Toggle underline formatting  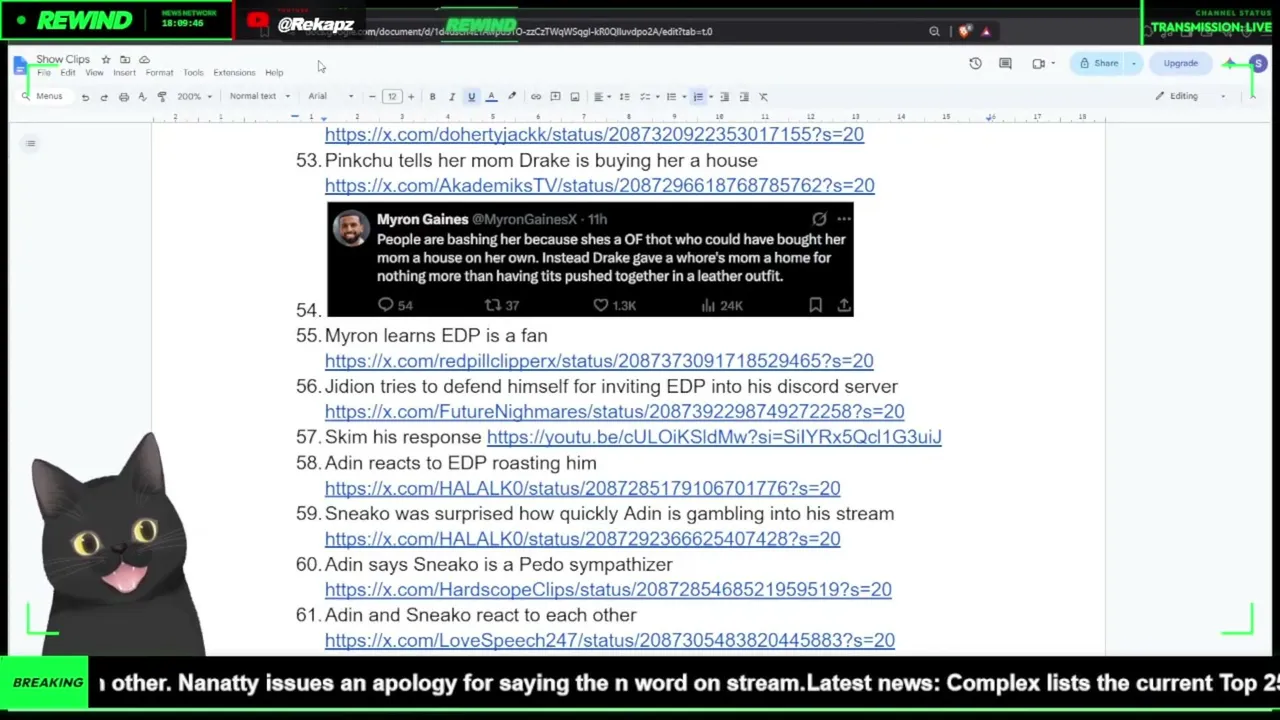(x=472, y=97)
